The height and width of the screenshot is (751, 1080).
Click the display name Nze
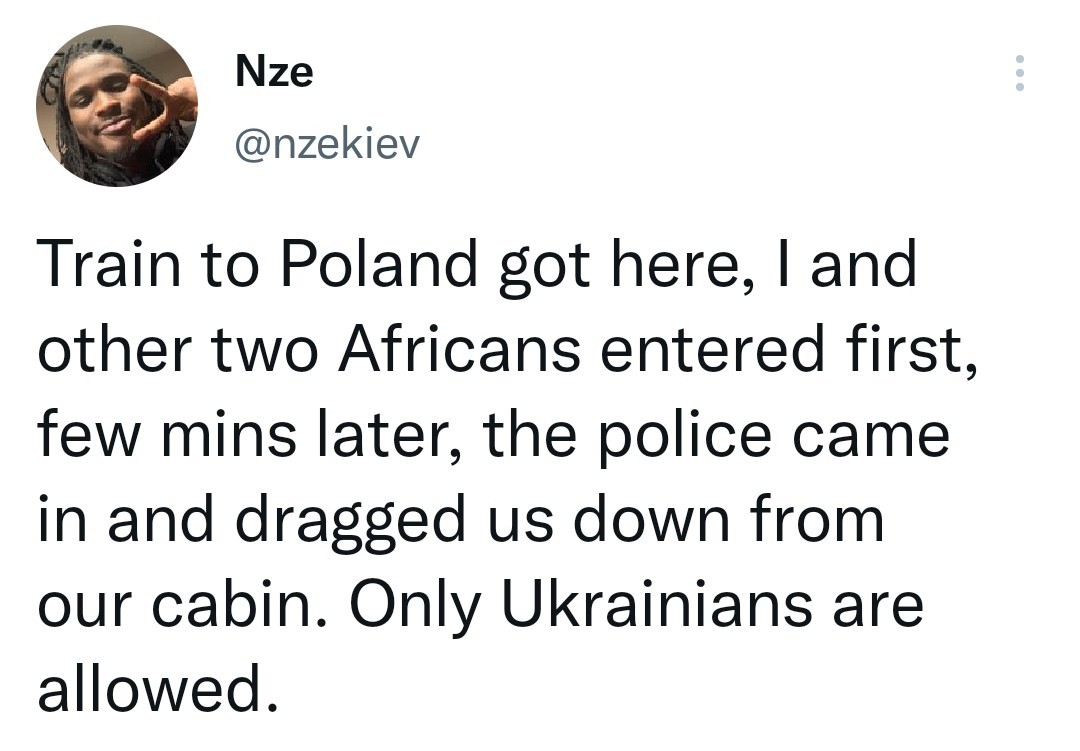[274, 72]
